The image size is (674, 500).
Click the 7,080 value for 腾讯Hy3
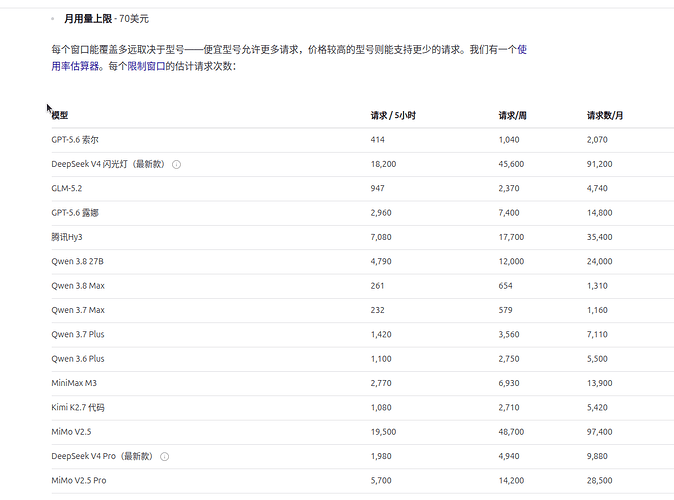pyautogui.click(x=381, y=237)
